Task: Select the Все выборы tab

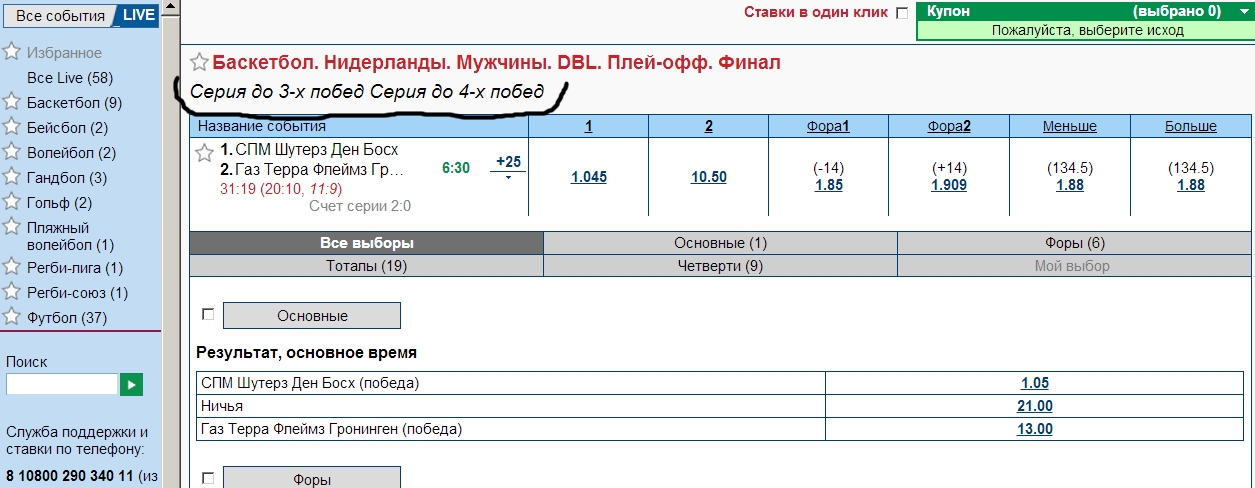Action: pyautogui.click(x=366, y=243)
